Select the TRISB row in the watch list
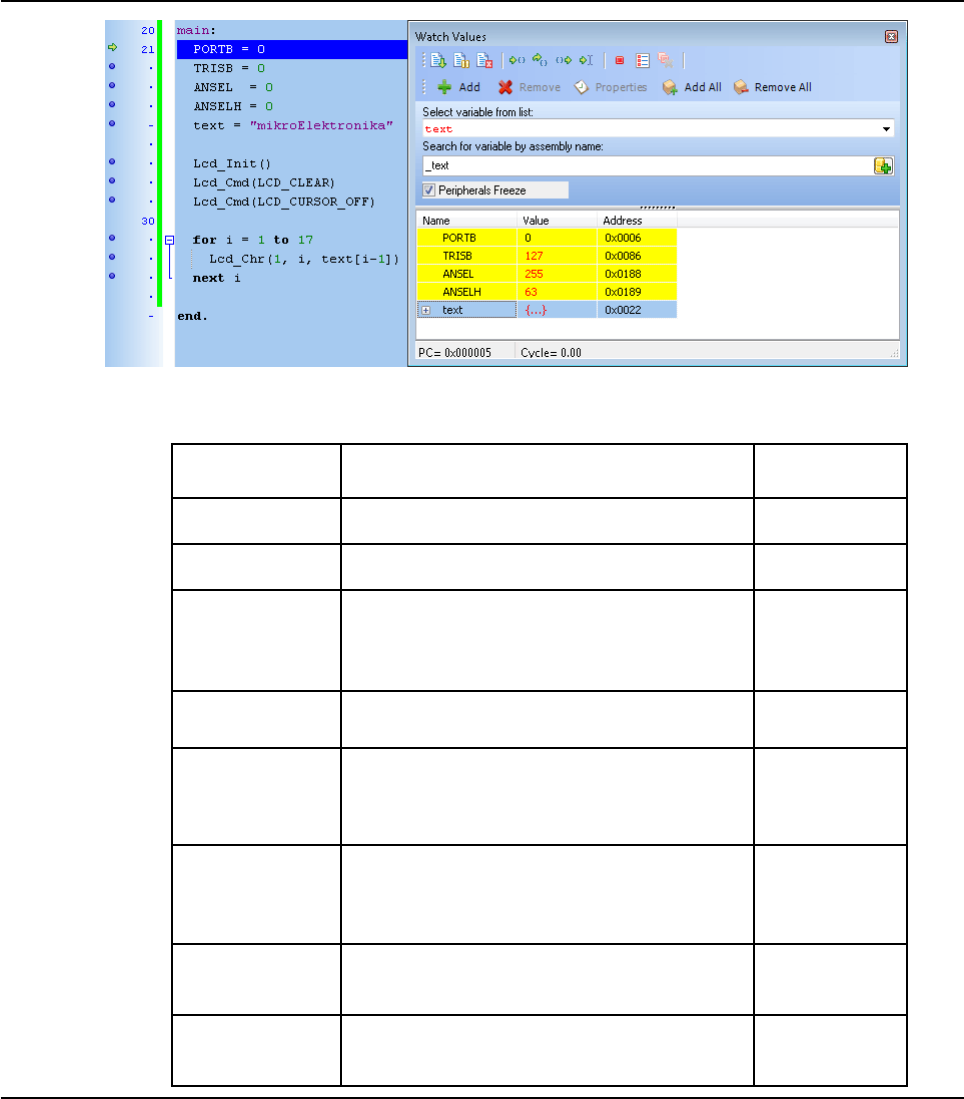964x1099 pixels. pos(547,256)
